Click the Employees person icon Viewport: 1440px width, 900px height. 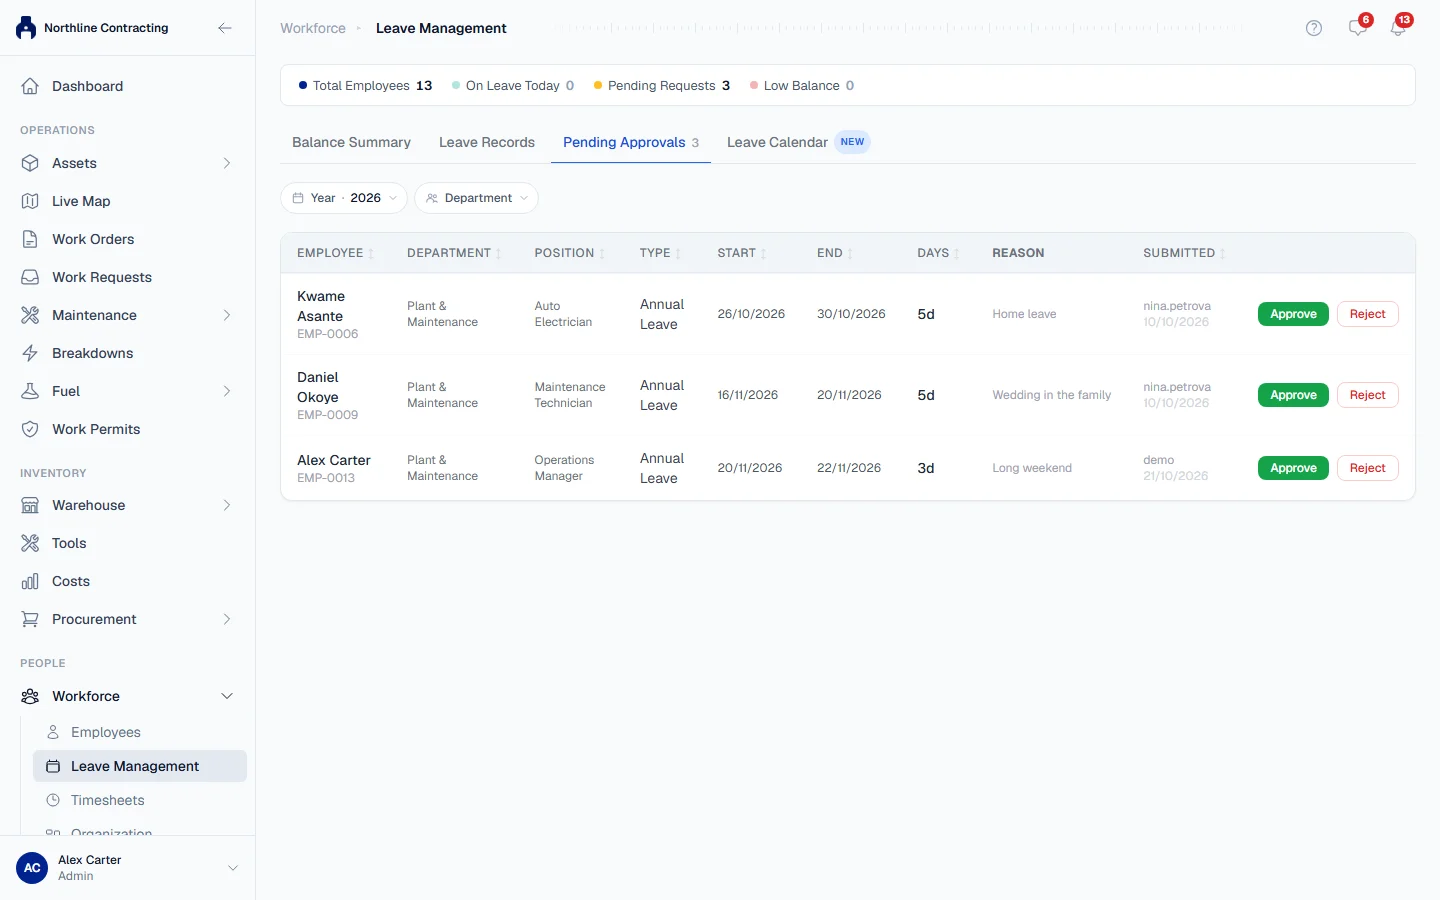[x=53, y=732]
